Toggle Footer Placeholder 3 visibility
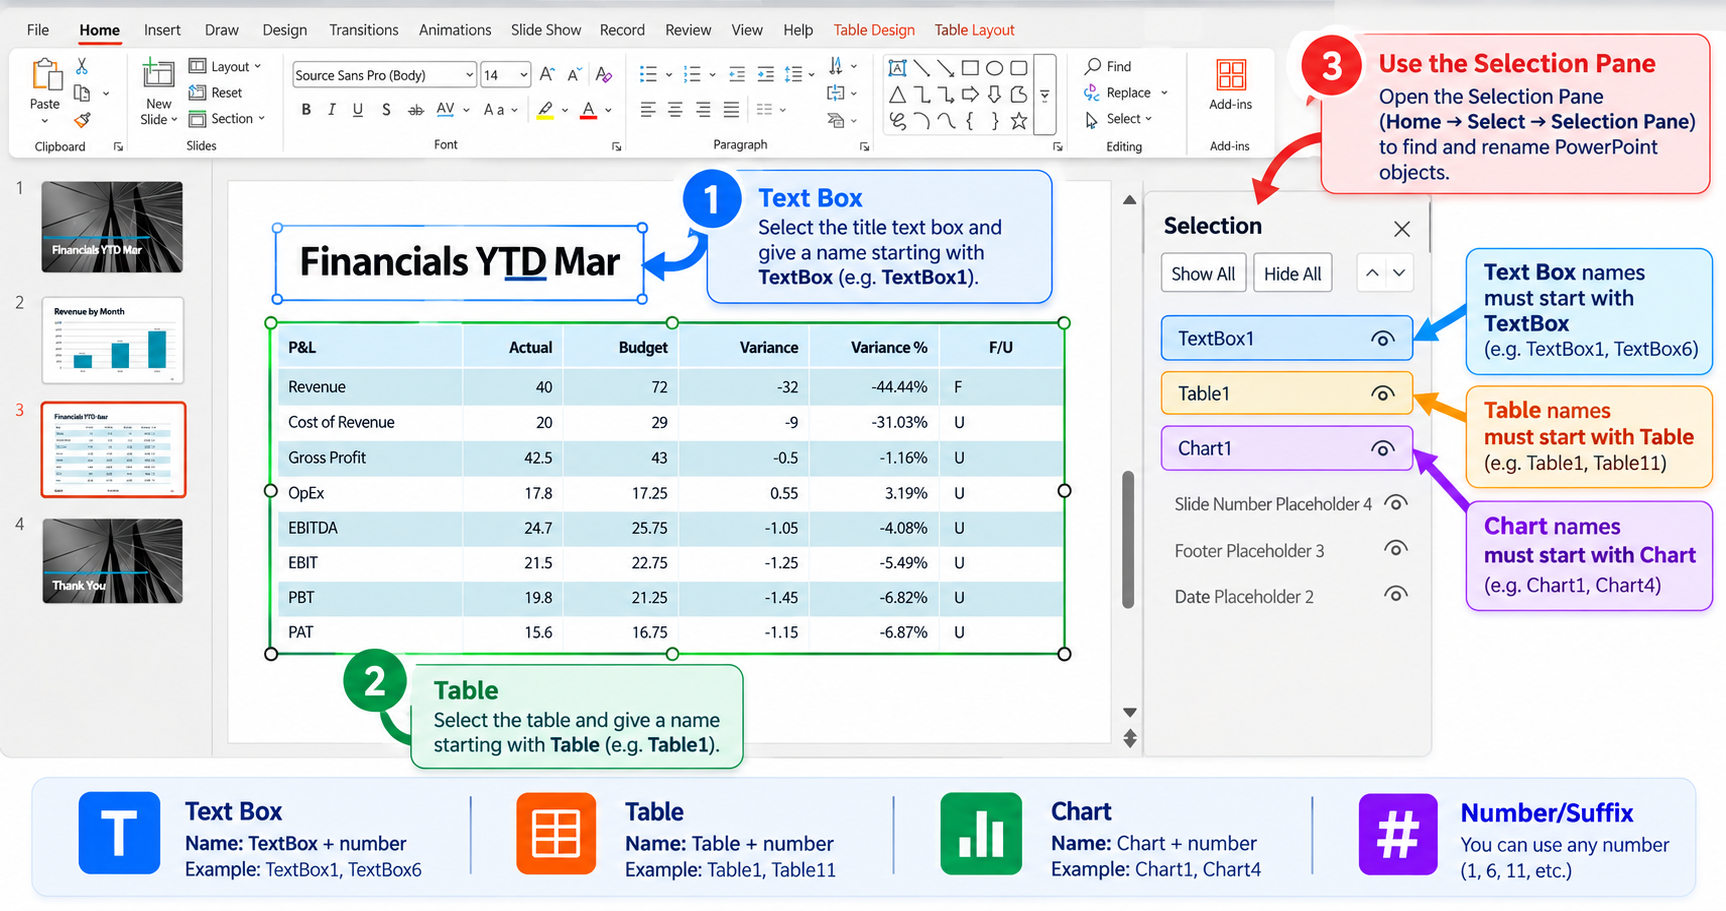The height and width of the screenshot is (911, 1726). pos(1396,549)
